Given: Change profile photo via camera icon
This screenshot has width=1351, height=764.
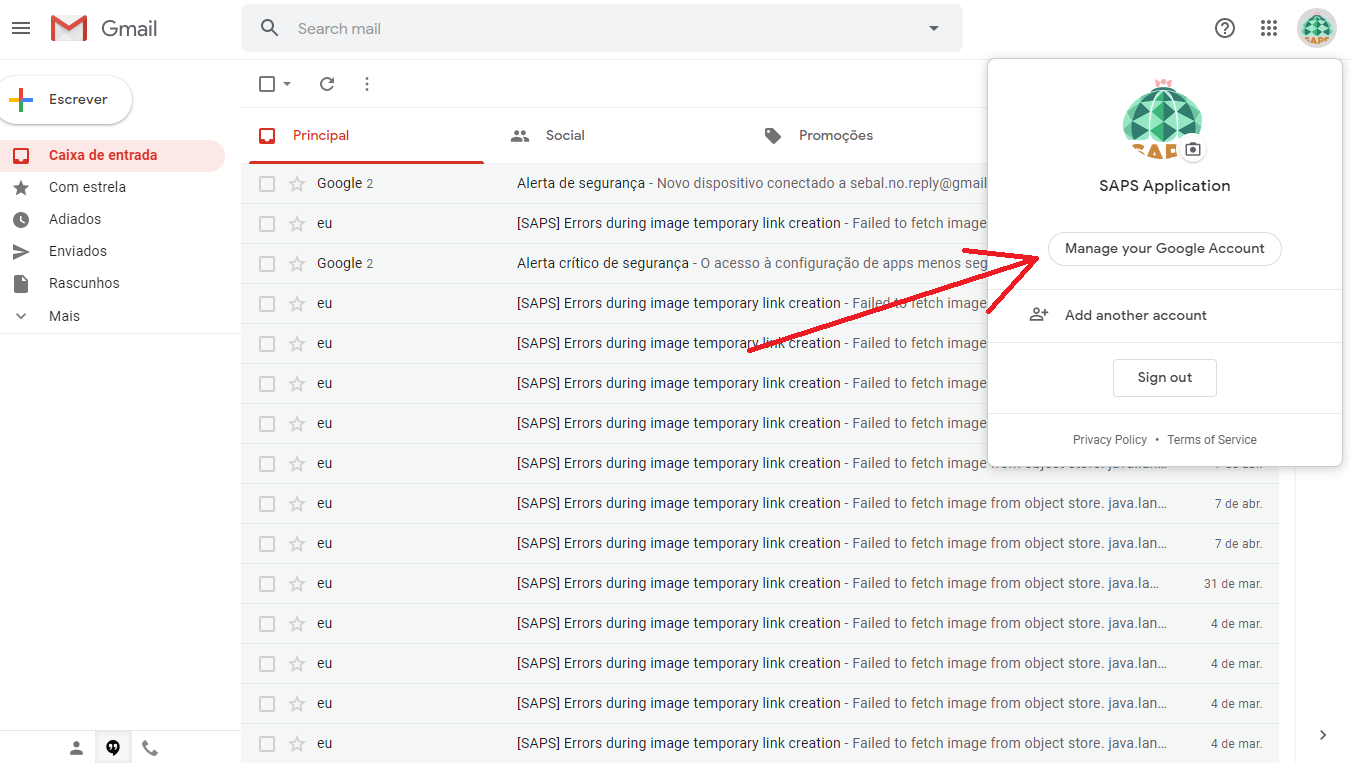Looking at the screenshot, I should (1192, 150).
